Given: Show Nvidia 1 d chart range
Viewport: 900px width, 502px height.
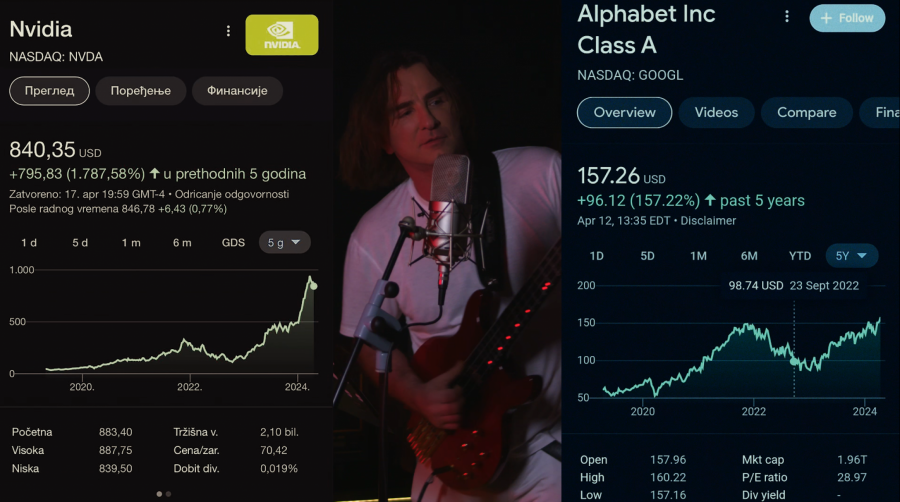Looking at the screenshot, I should click(29, 242).
